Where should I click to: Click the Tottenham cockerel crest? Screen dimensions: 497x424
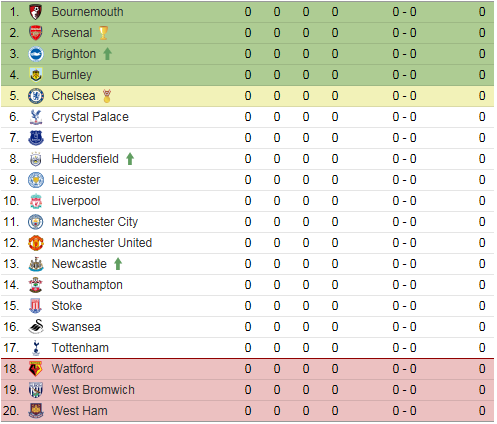tap(36, 348)
